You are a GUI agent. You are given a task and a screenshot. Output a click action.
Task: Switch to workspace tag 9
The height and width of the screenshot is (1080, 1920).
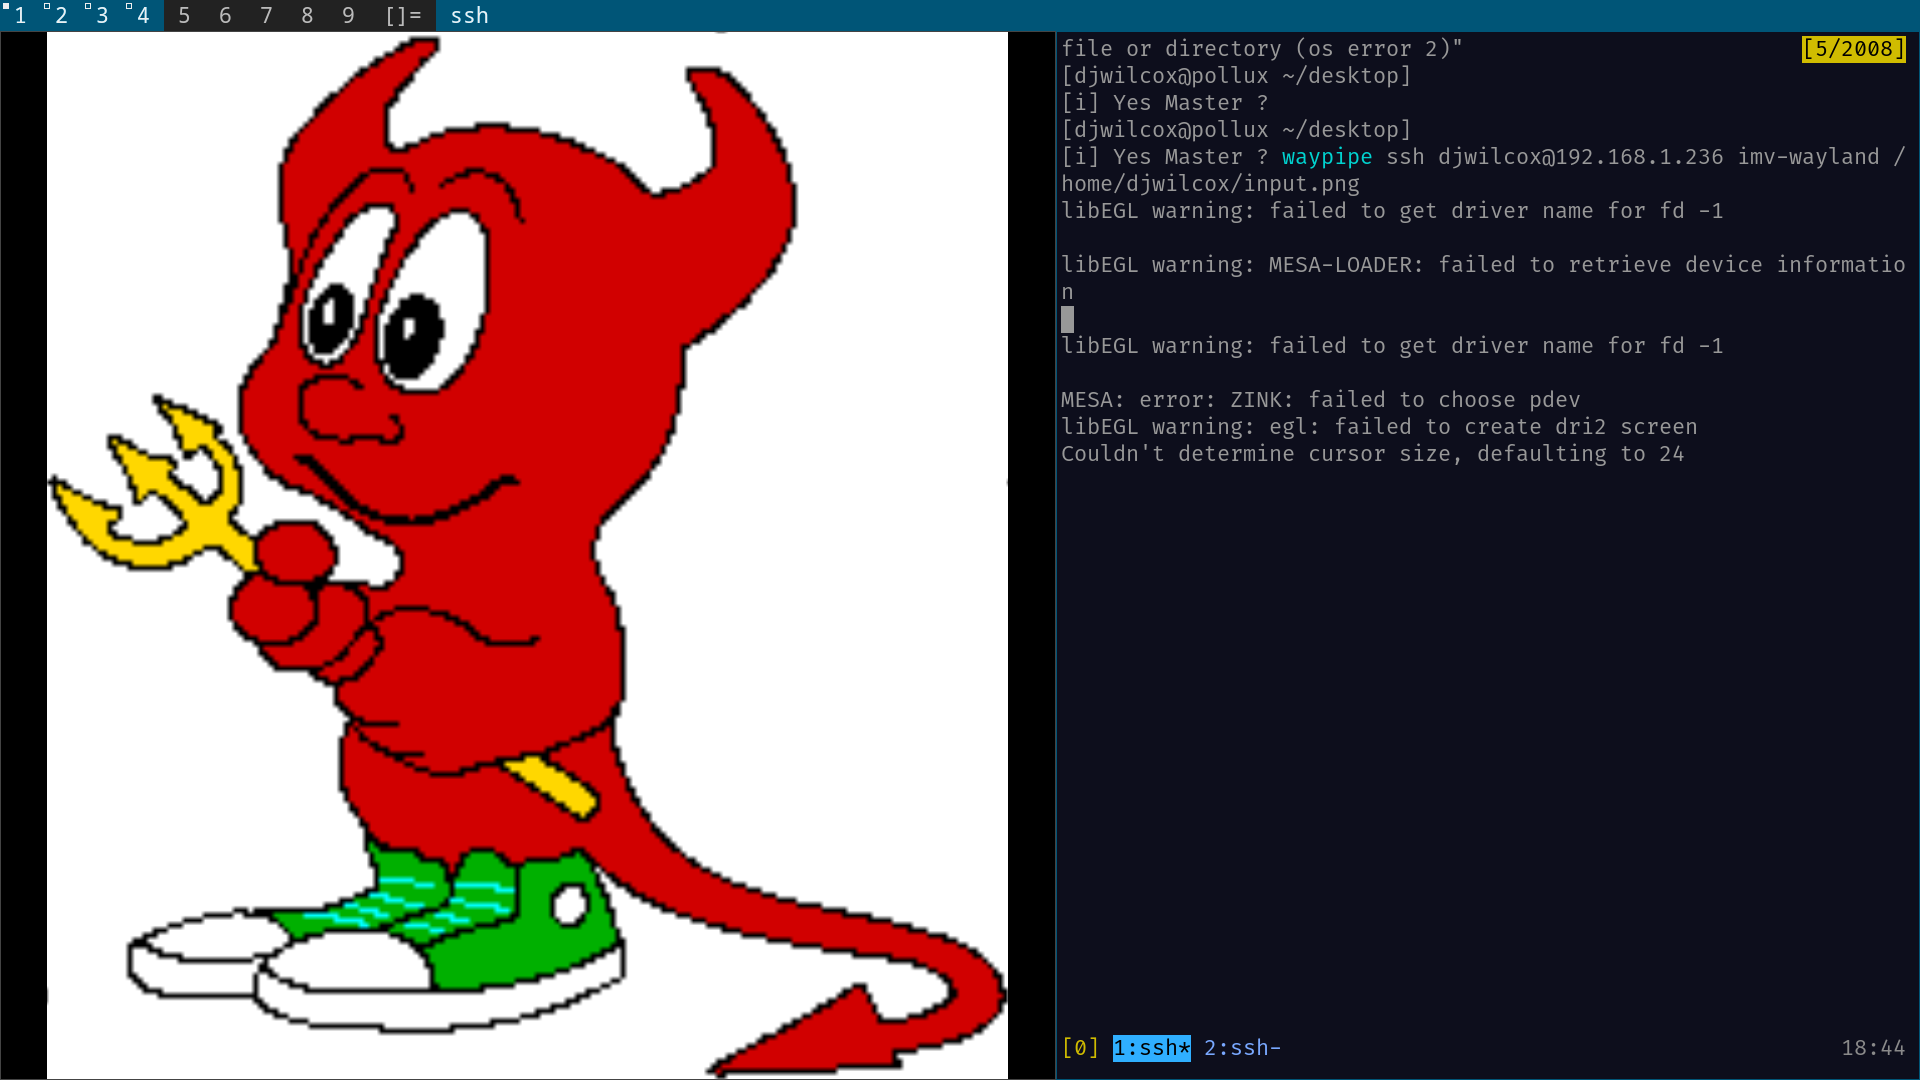348,16
